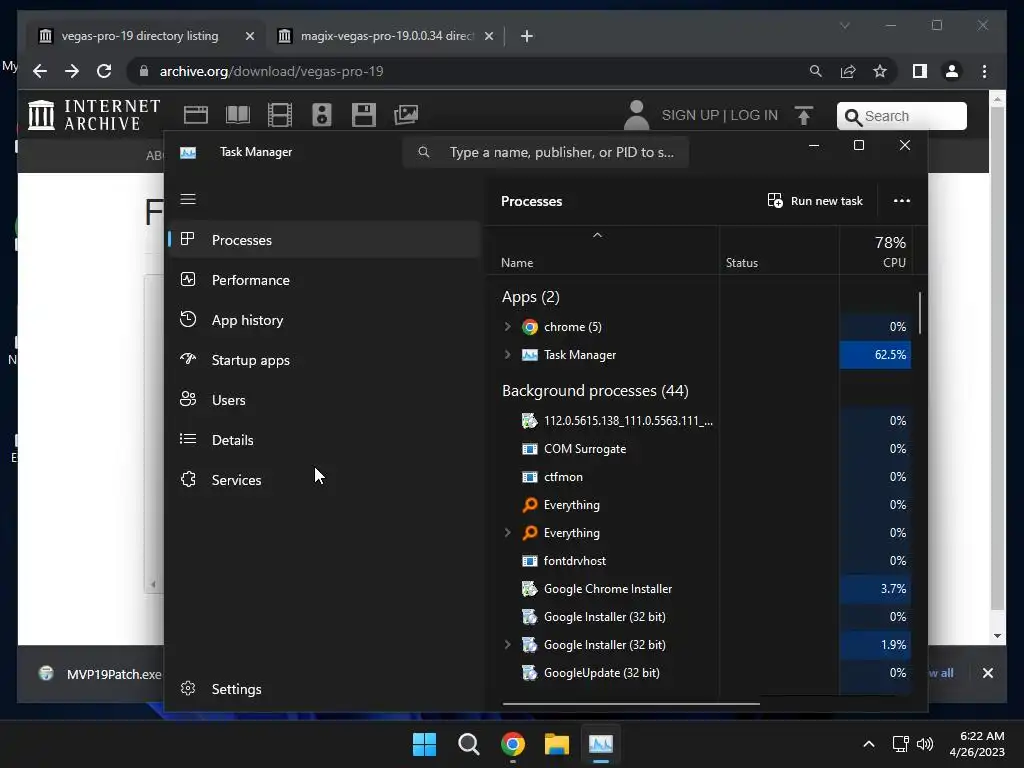Click Chrome's forward arrow
Viewport: 1024px width, 768px height.
72,71
